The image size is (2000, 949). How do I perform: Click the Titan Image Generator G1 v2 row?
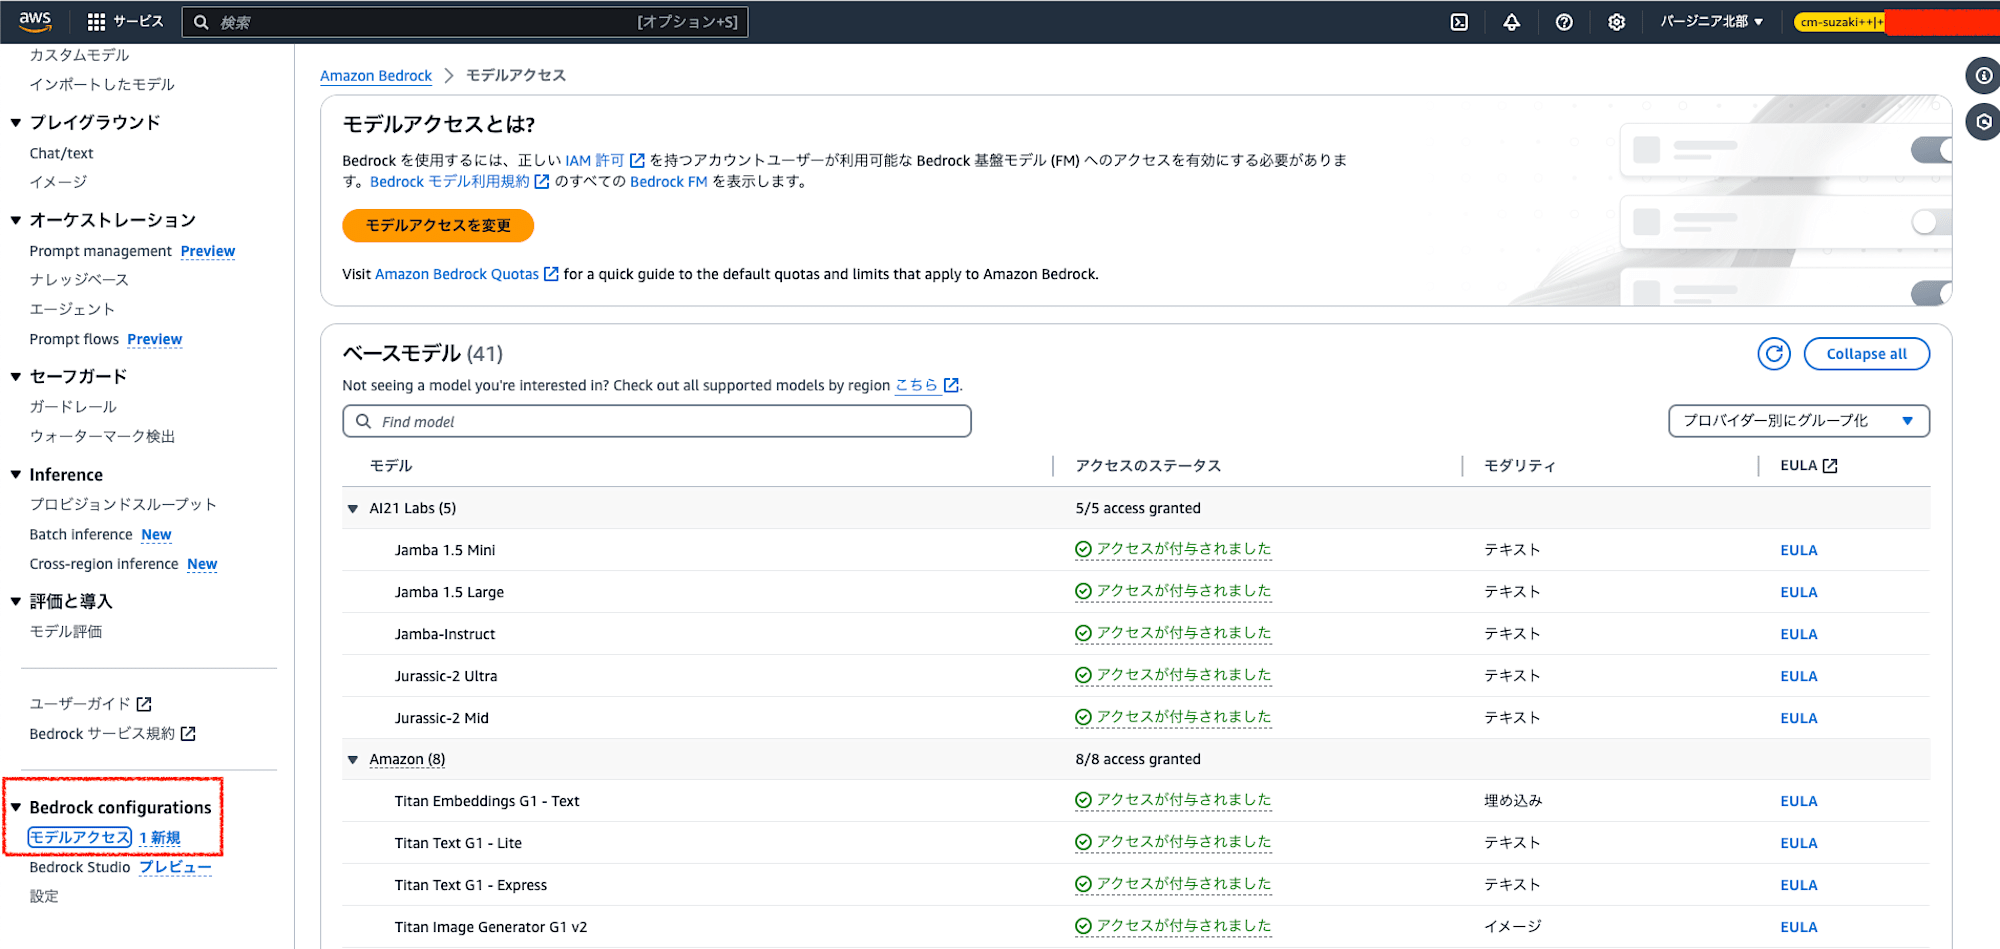(x=1136, y=927)
